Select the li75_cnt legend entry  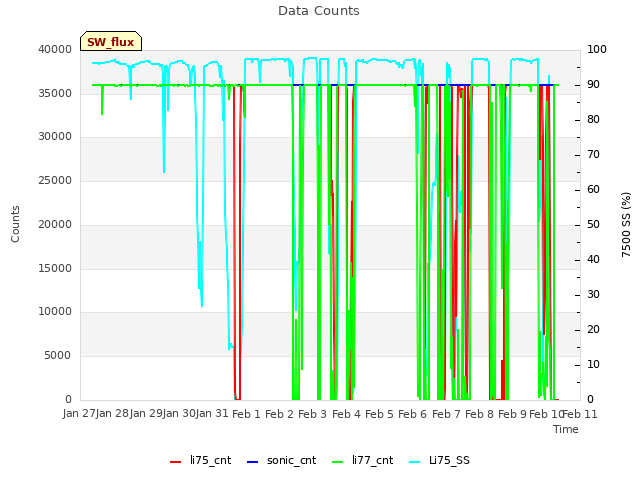(x=200, y=460)
